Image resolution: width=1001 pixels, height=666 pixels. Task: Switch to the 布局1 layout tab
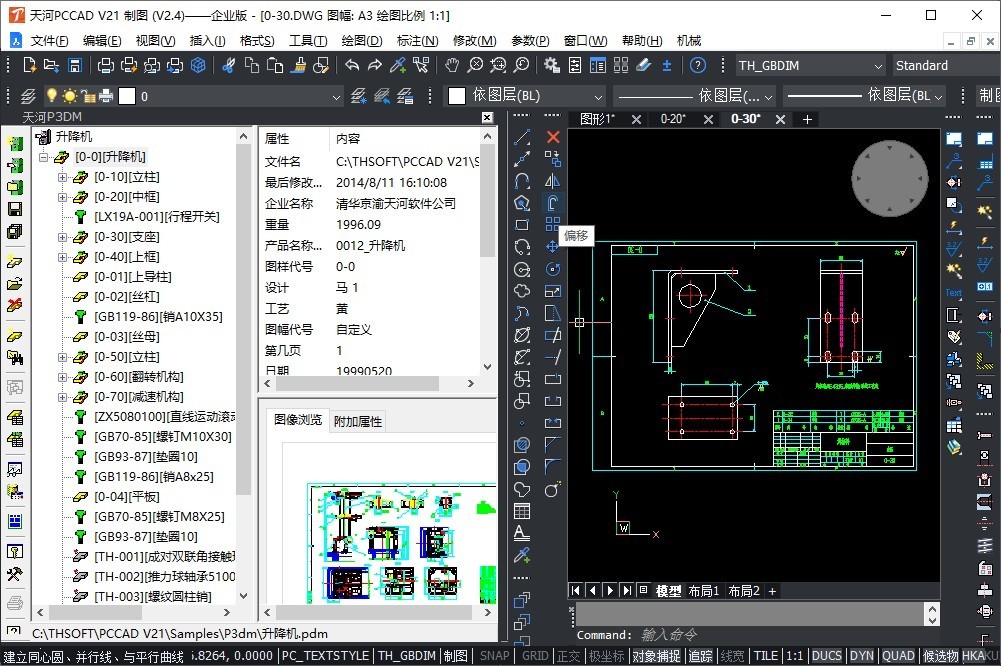click(703, 591)
